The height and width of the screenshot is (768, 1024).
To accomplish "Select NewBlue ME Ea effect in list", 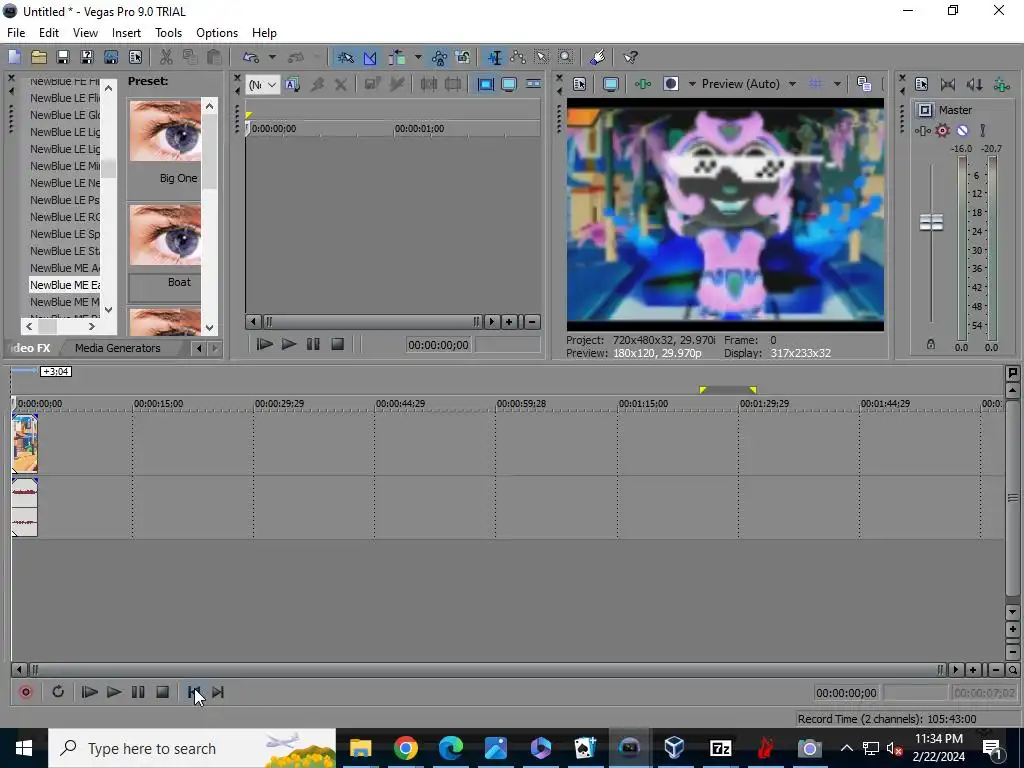I will pyautogui.click(x=65, y=285).
